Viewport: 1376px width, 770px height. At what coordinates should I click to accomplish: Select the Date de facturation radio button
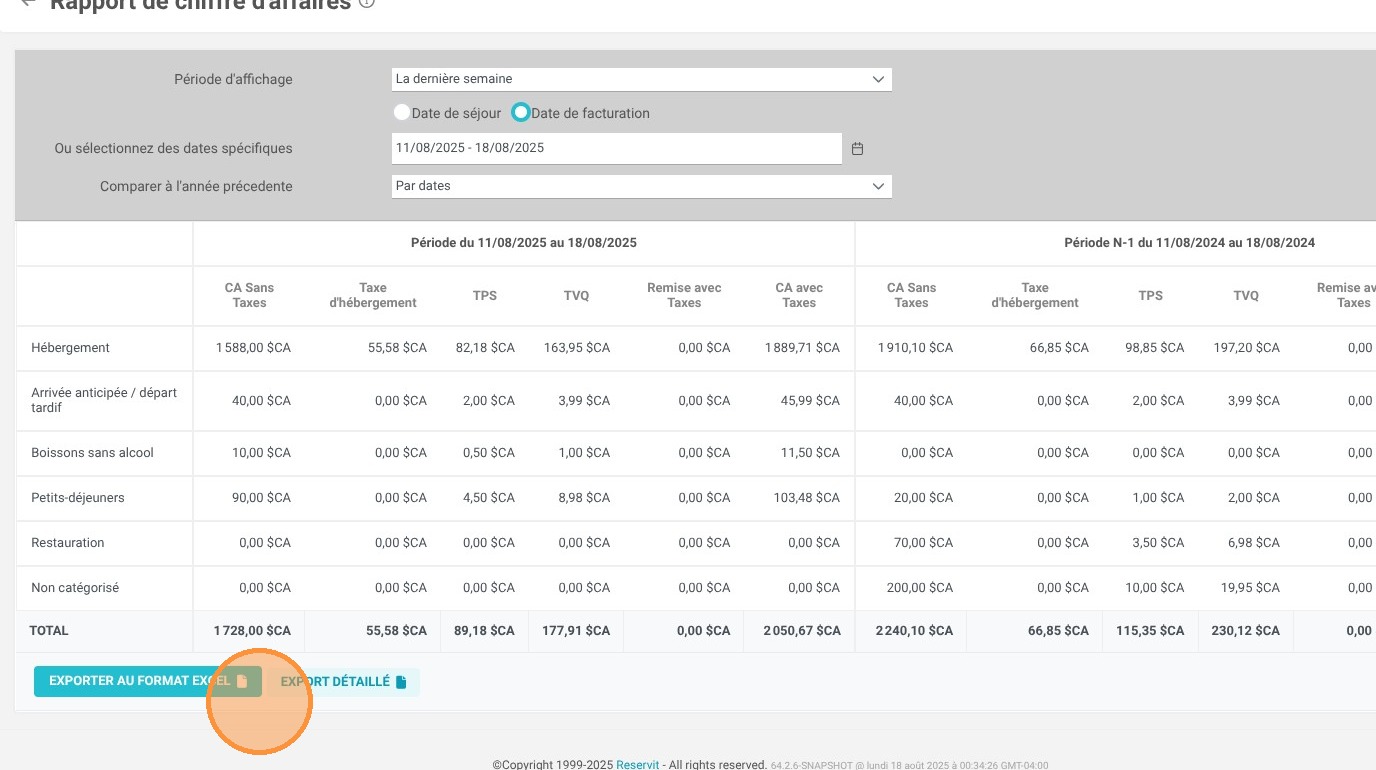tap(520, 113)
